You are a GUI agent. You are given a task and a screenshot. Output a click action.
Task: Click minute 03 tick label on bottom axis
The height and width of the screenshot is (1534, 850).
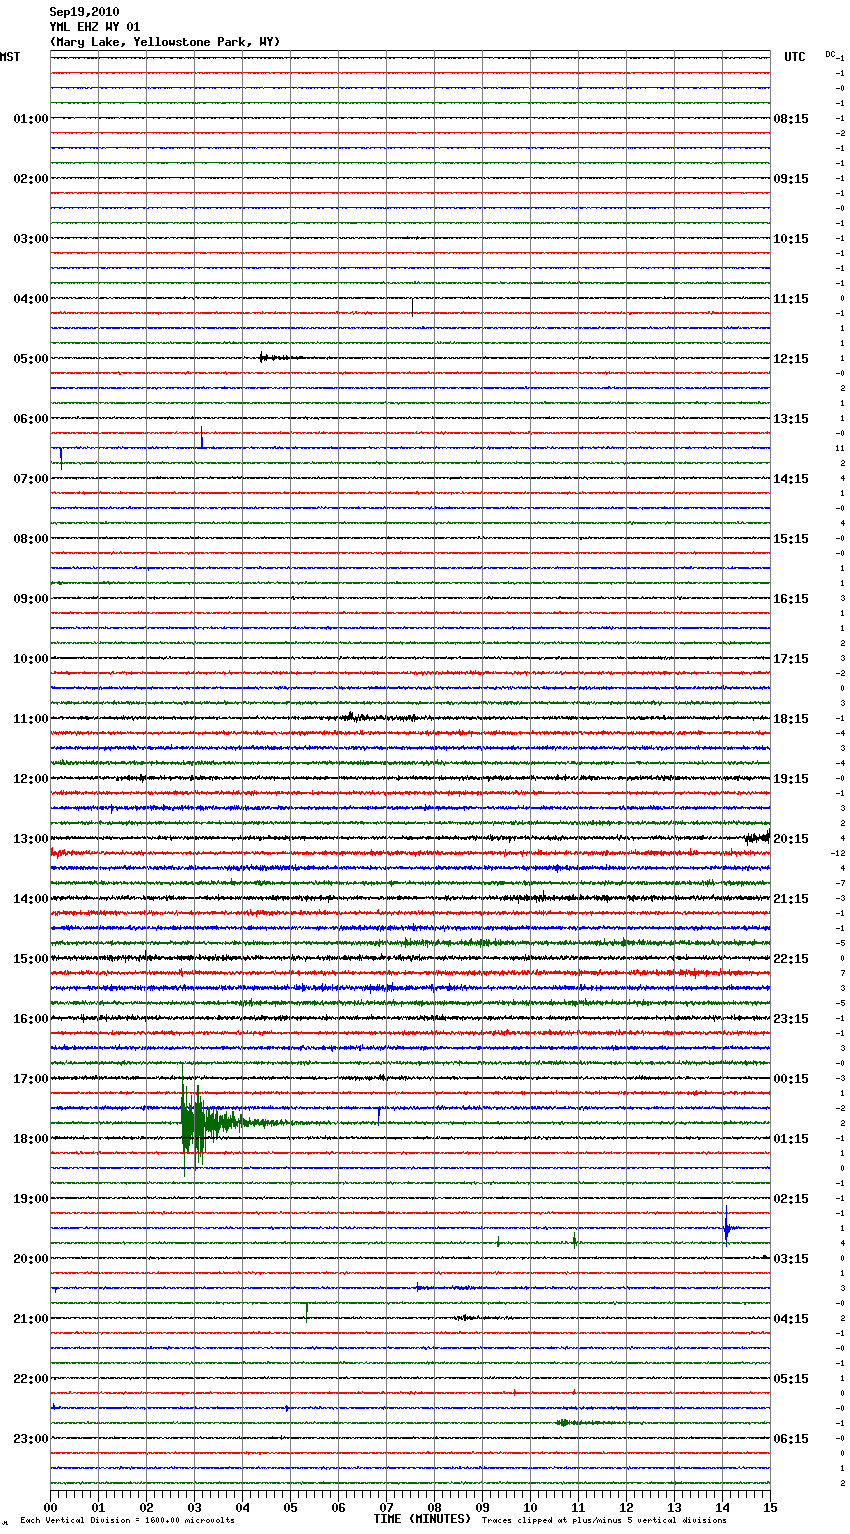[194, 1507]
